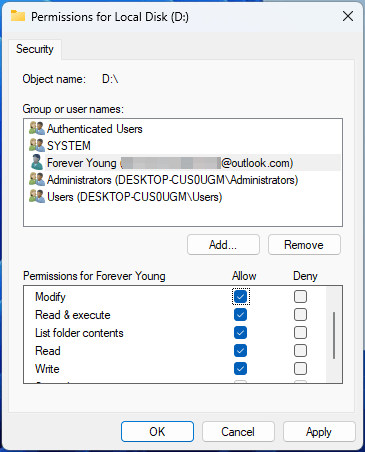Uncheck Allow for Modify permission
Image resolution: width=365 pixels, height=452 pixels.
240,297
